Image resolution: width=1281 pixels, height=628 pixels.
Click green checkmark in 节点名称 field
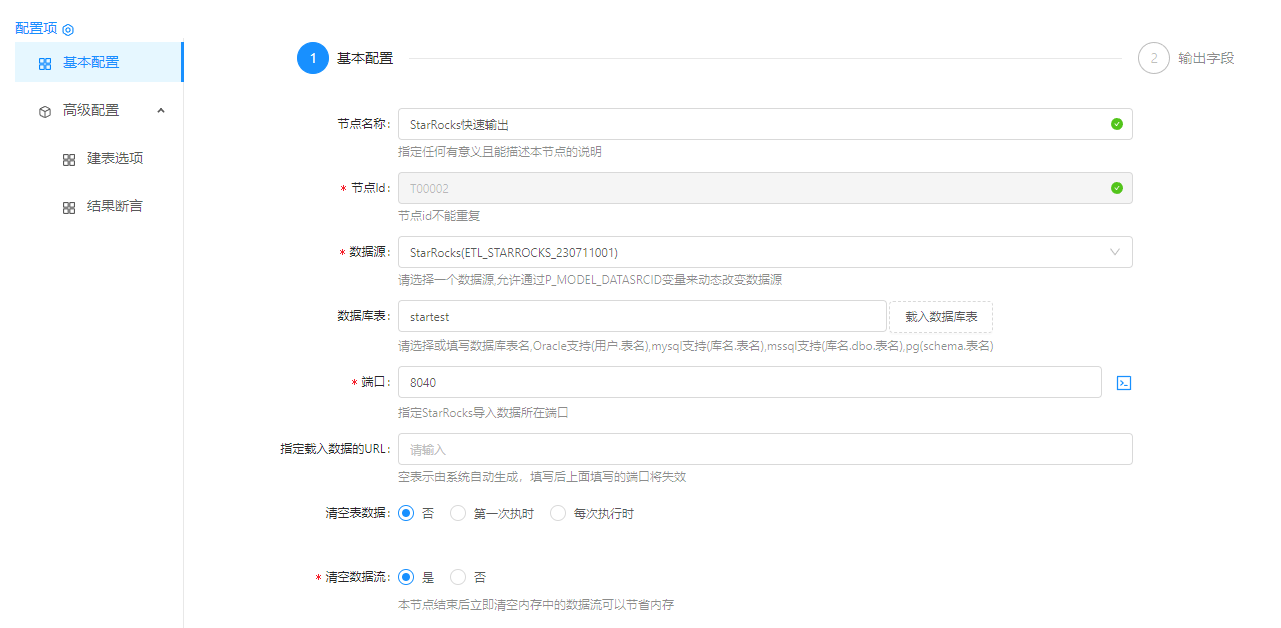(1116, 125)
